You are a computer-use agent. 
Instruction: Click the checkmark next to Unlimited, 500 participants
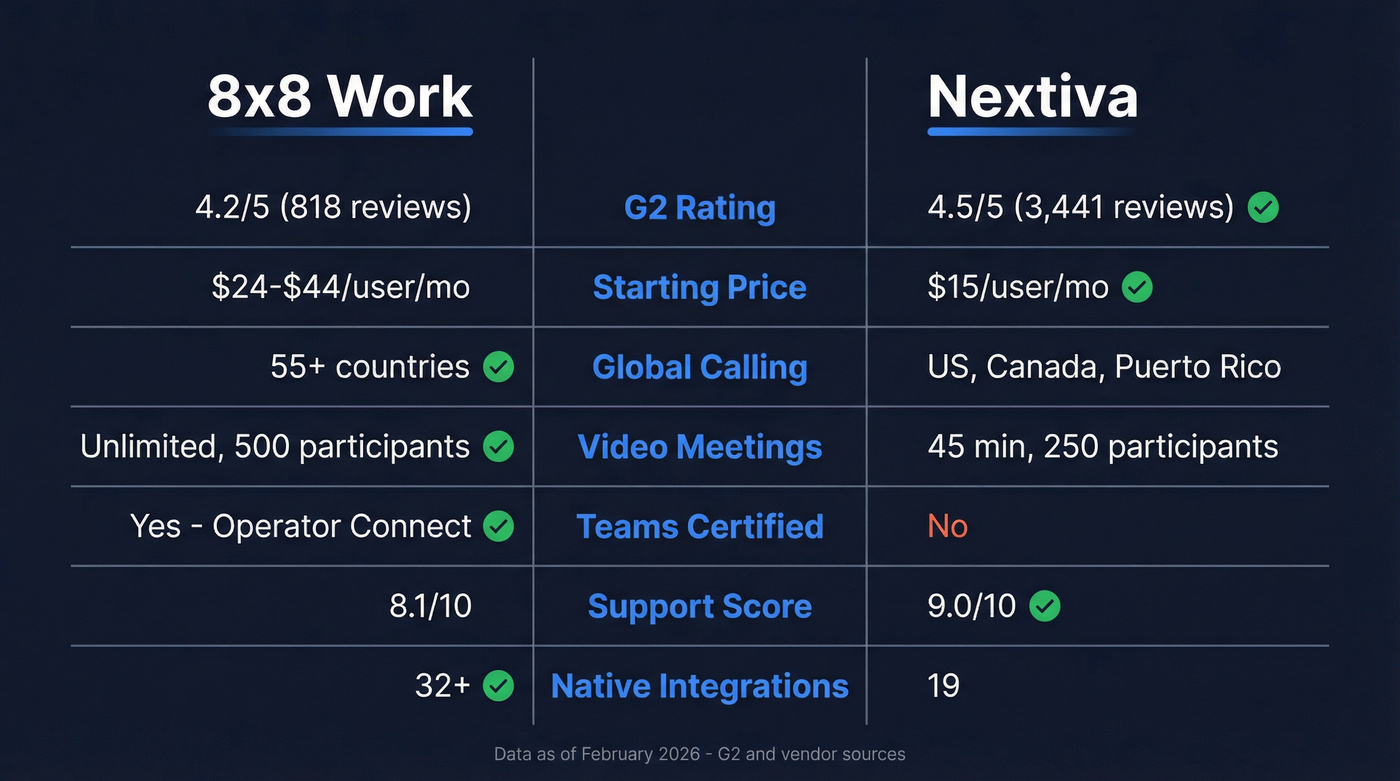(x=497, y=446)
